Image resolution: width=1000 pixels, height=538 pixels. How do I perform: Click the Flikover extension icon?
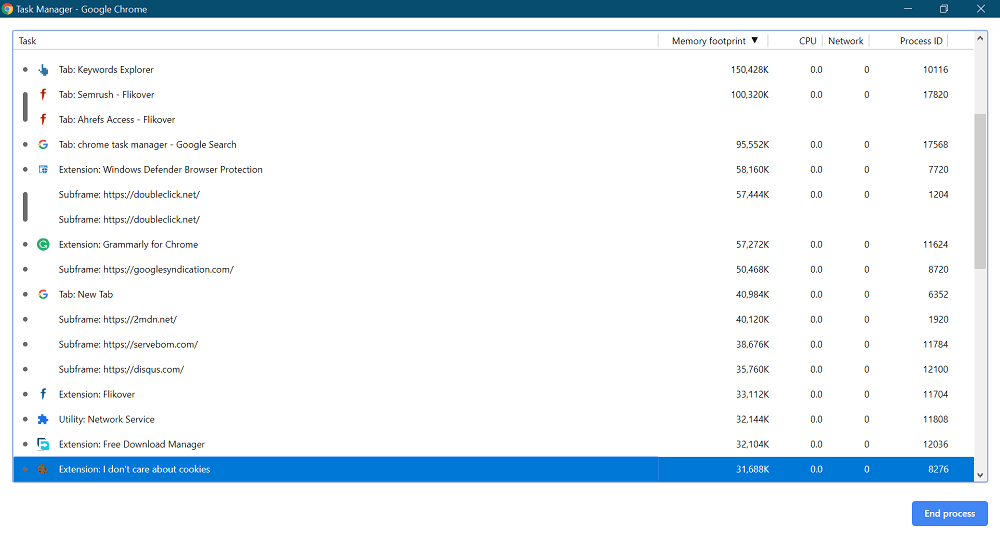(x=43, y=394)
